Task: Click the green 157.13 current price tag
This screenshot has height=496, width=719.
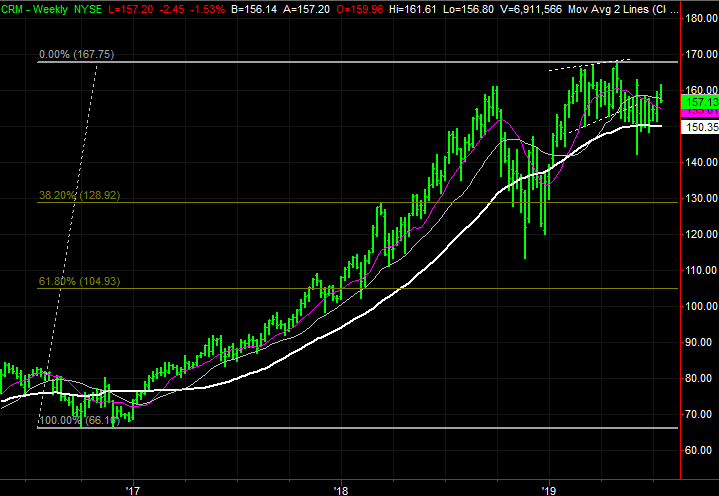Action: click(700, 102)
